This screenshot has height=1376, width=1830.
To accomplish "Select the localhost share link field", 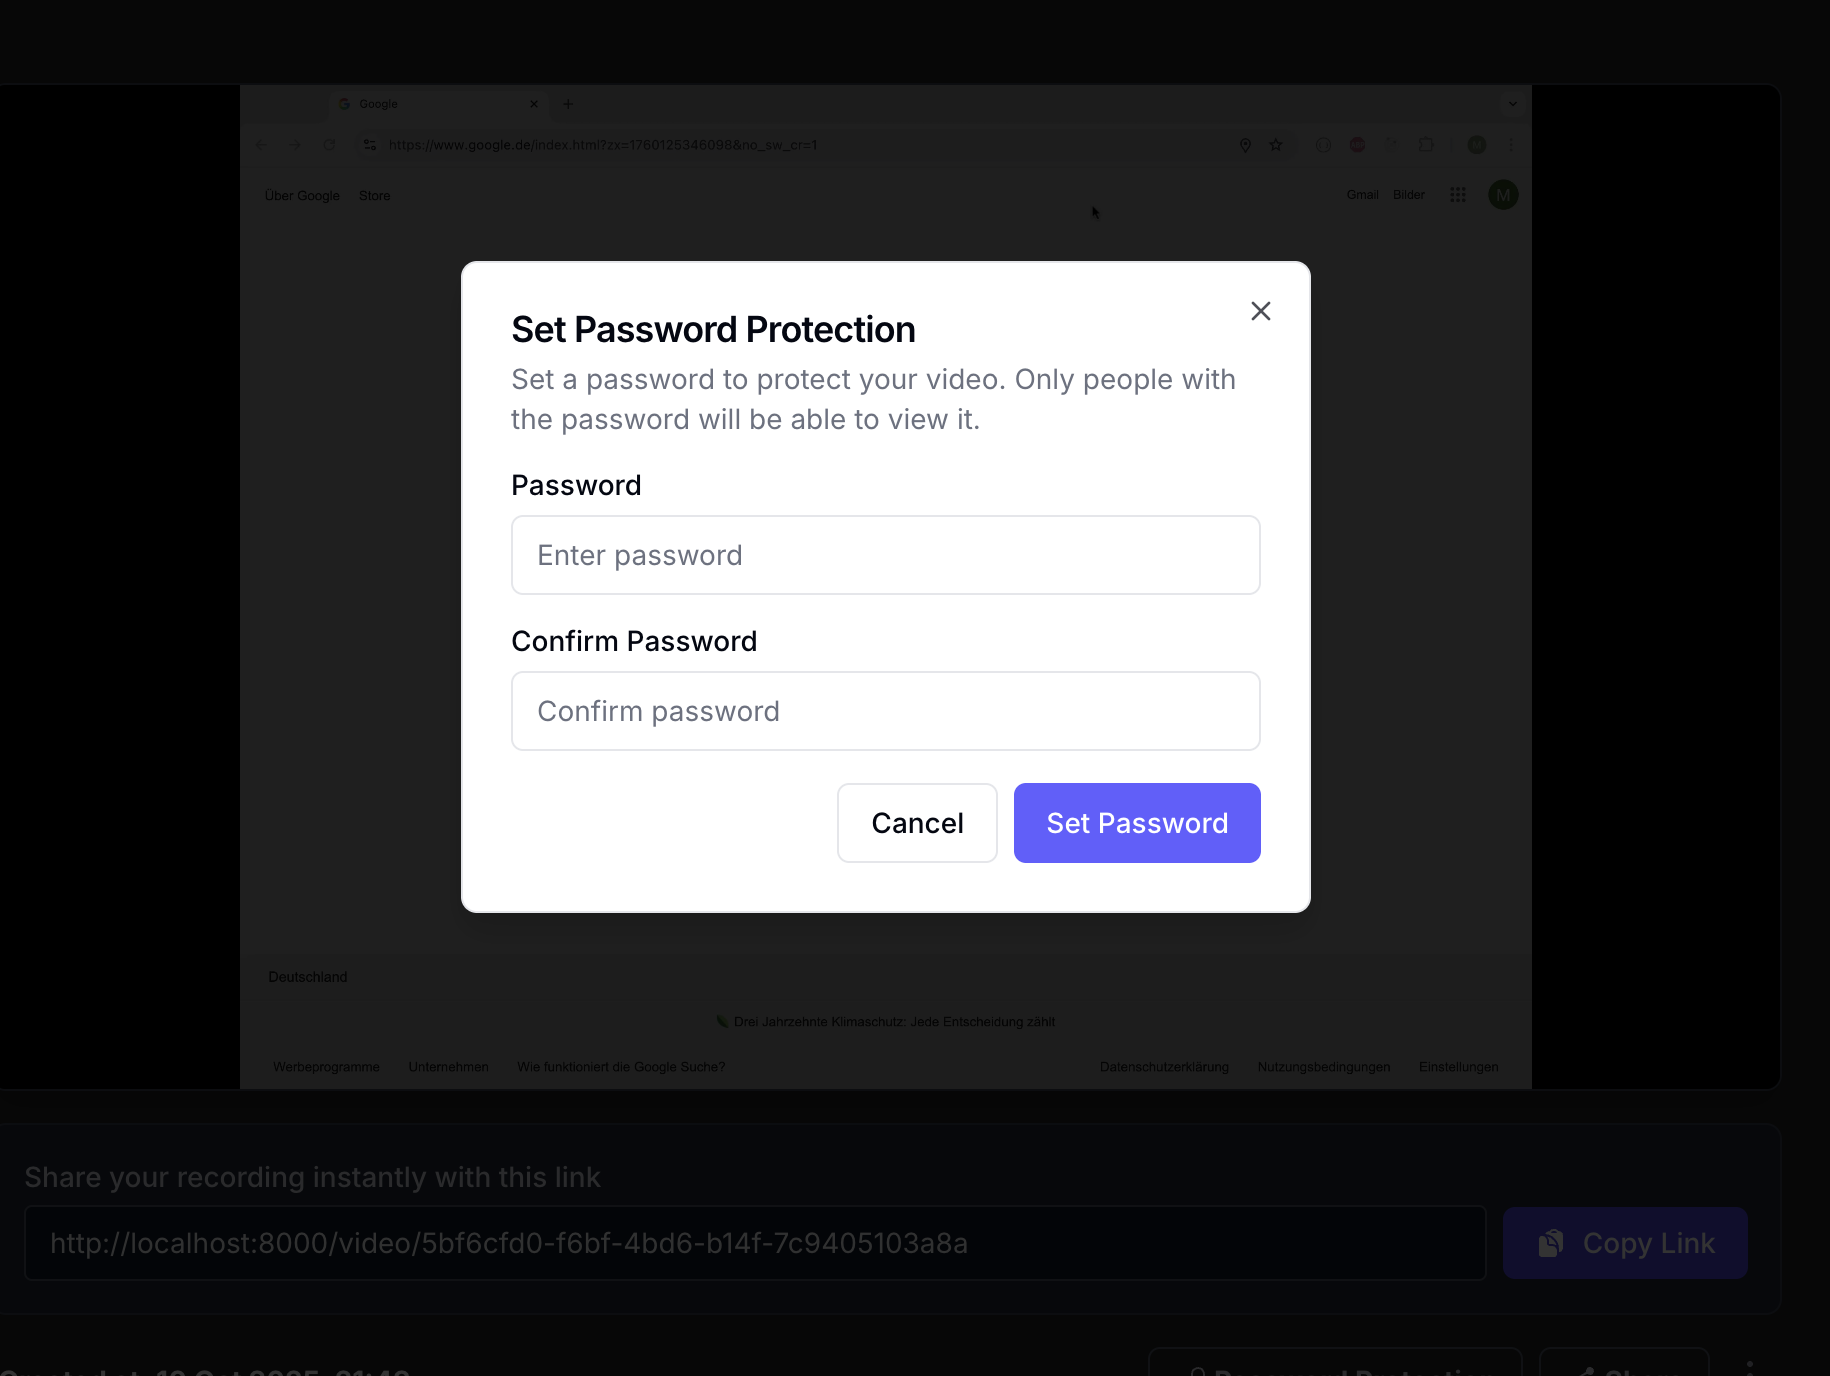I will 754,1243.
